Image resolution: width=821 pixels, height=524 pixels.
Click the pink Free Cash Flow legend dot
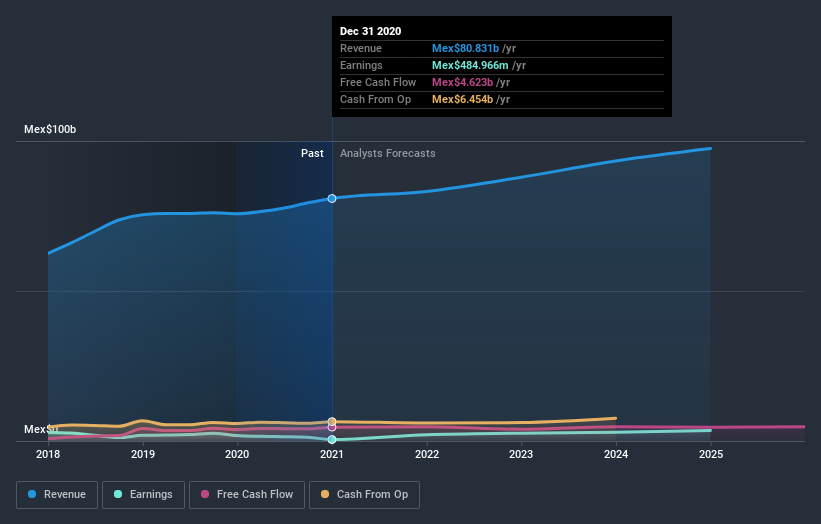point(205,494)
